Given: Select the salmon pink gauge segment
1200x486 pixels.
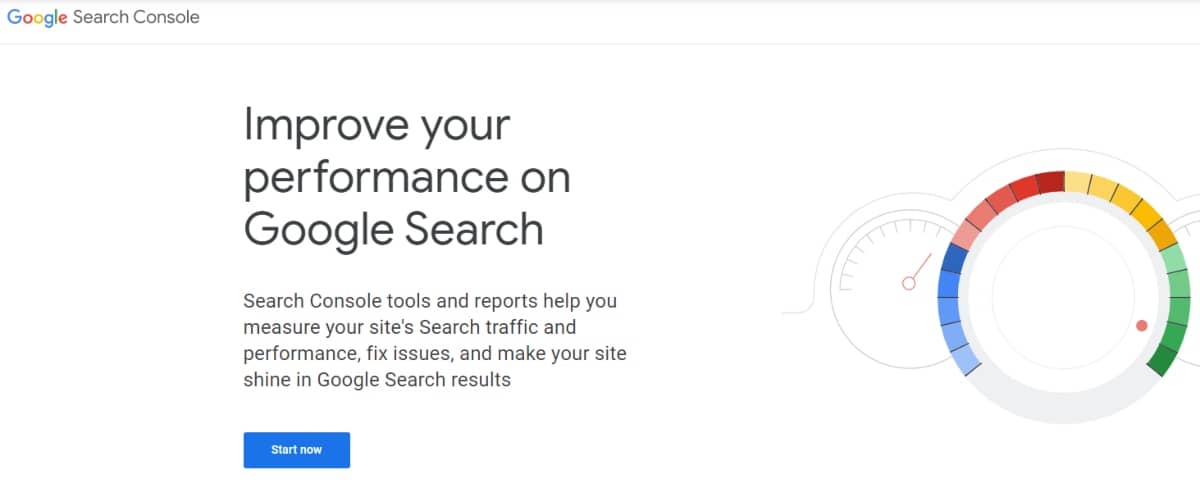Looking at the screenshot, I should pyautogui.click(x=966, y=232).
